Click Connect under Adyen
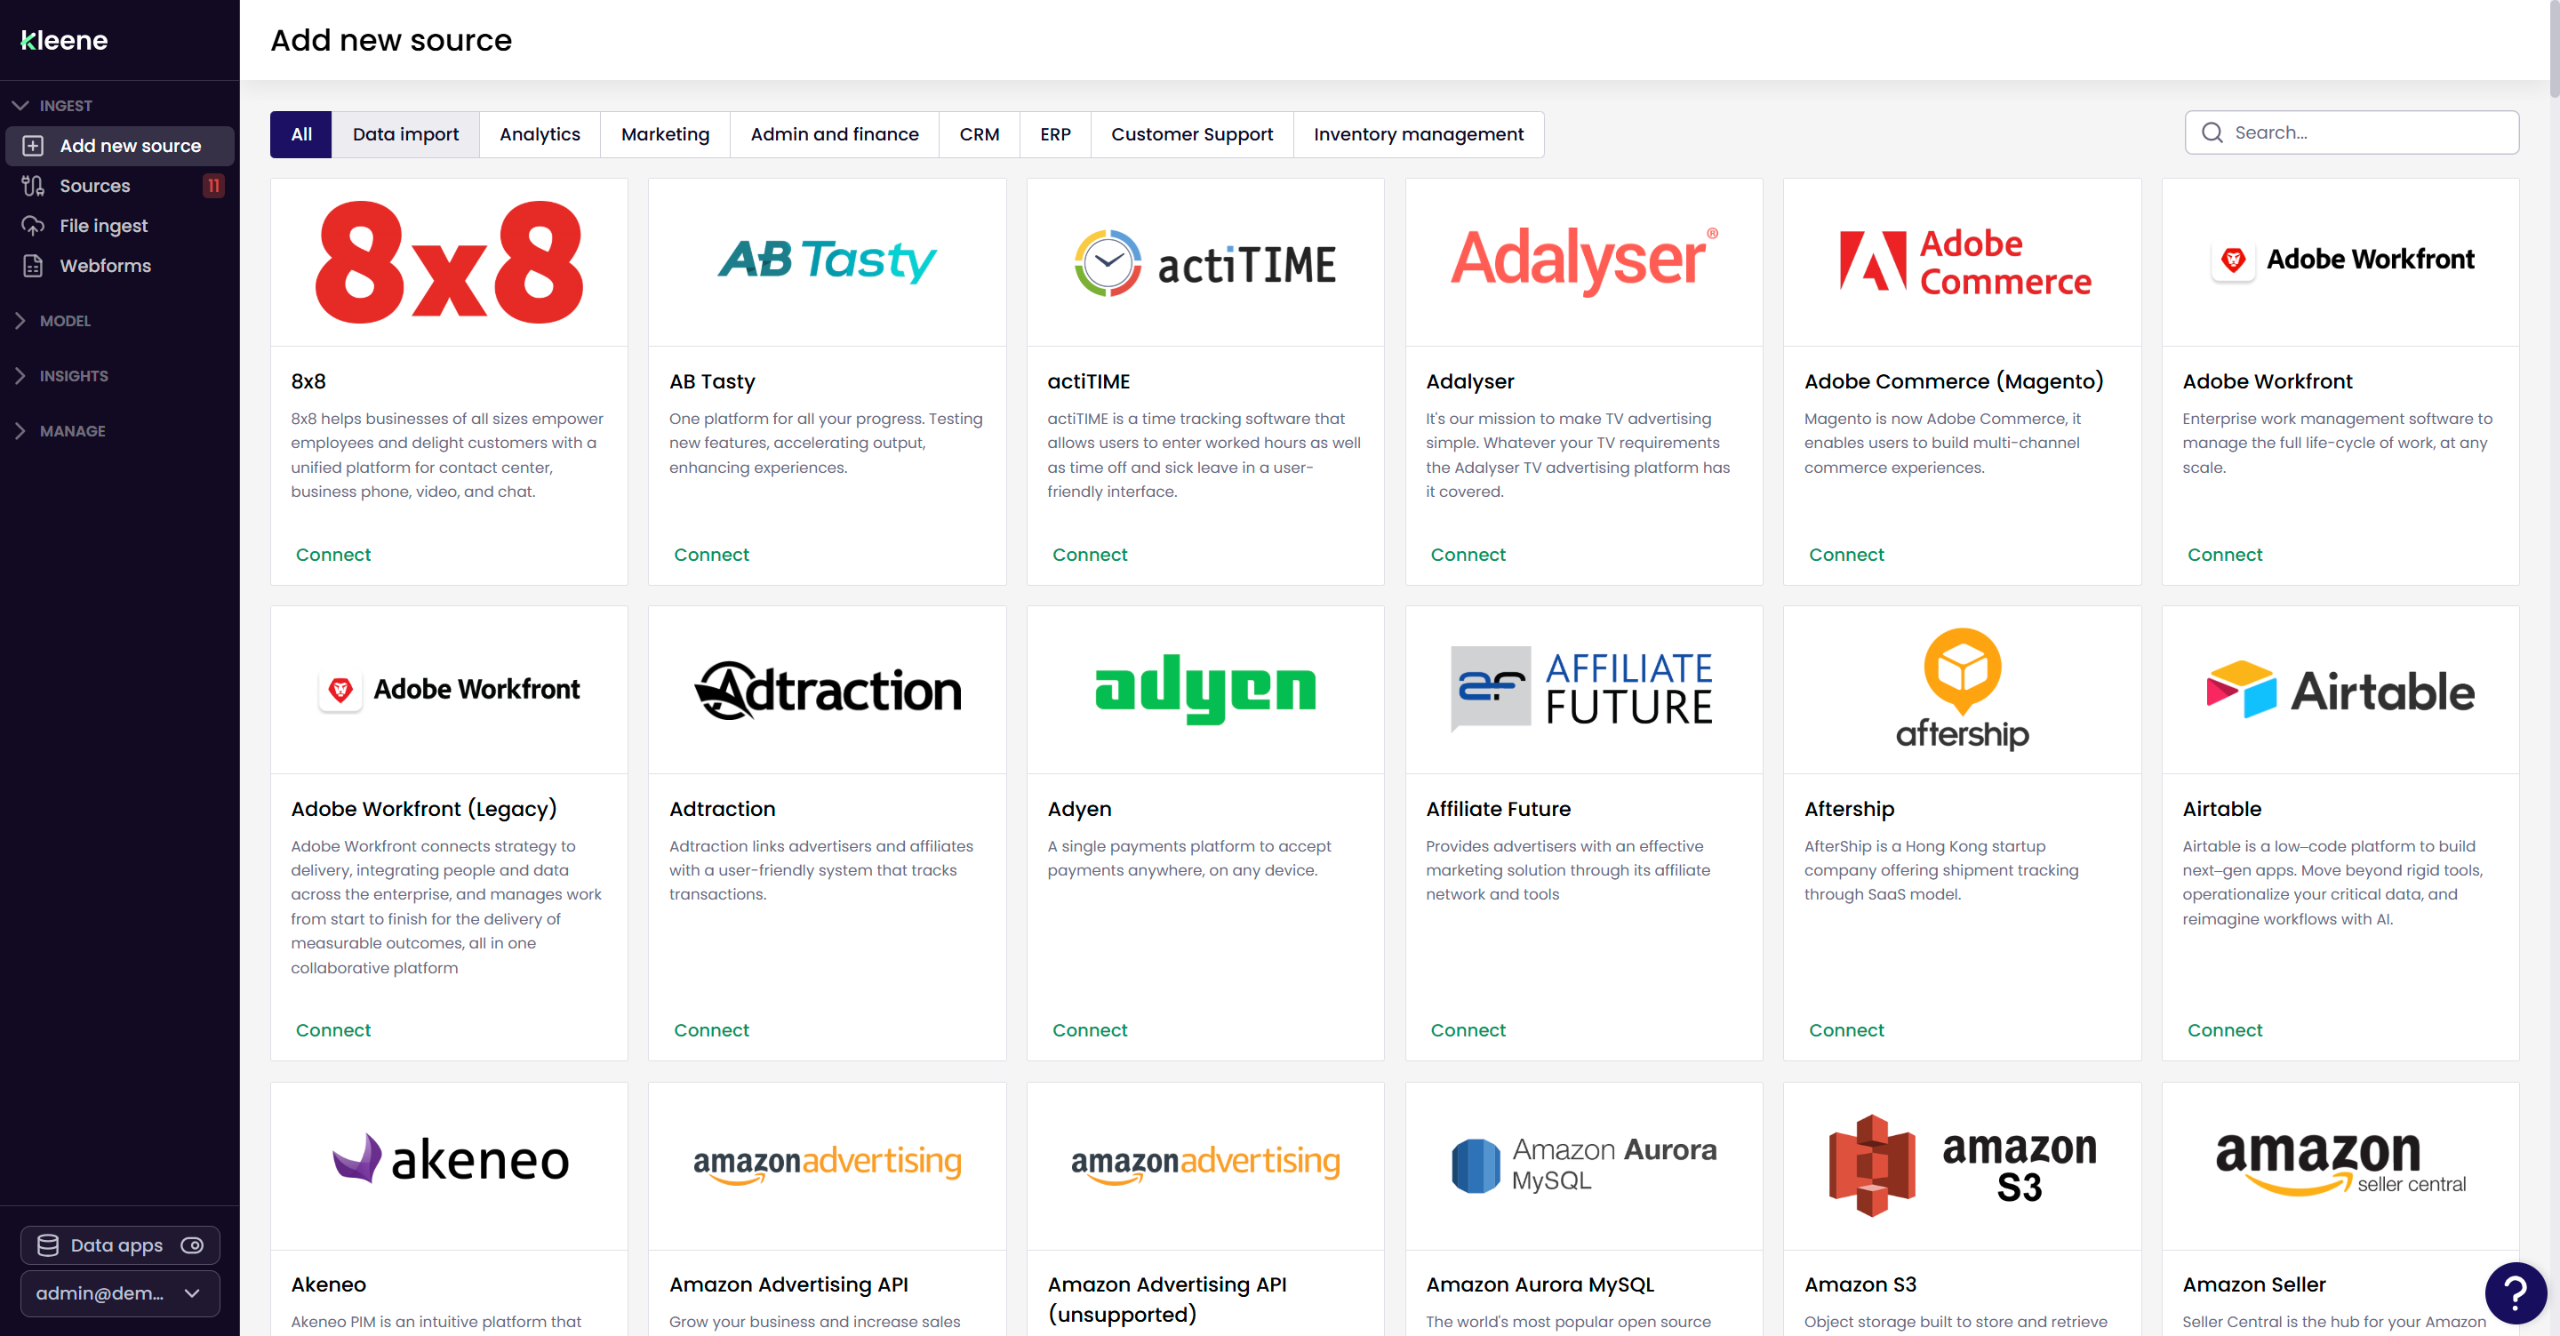The image size is (2560, 1336). click(1089, 1030)
